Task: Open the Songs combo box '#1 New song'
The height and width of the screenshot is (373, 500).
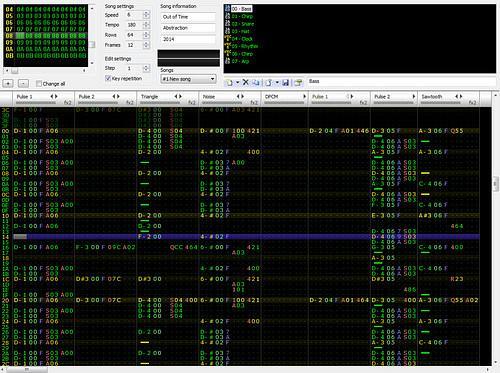Action: [x=188, y=79]
